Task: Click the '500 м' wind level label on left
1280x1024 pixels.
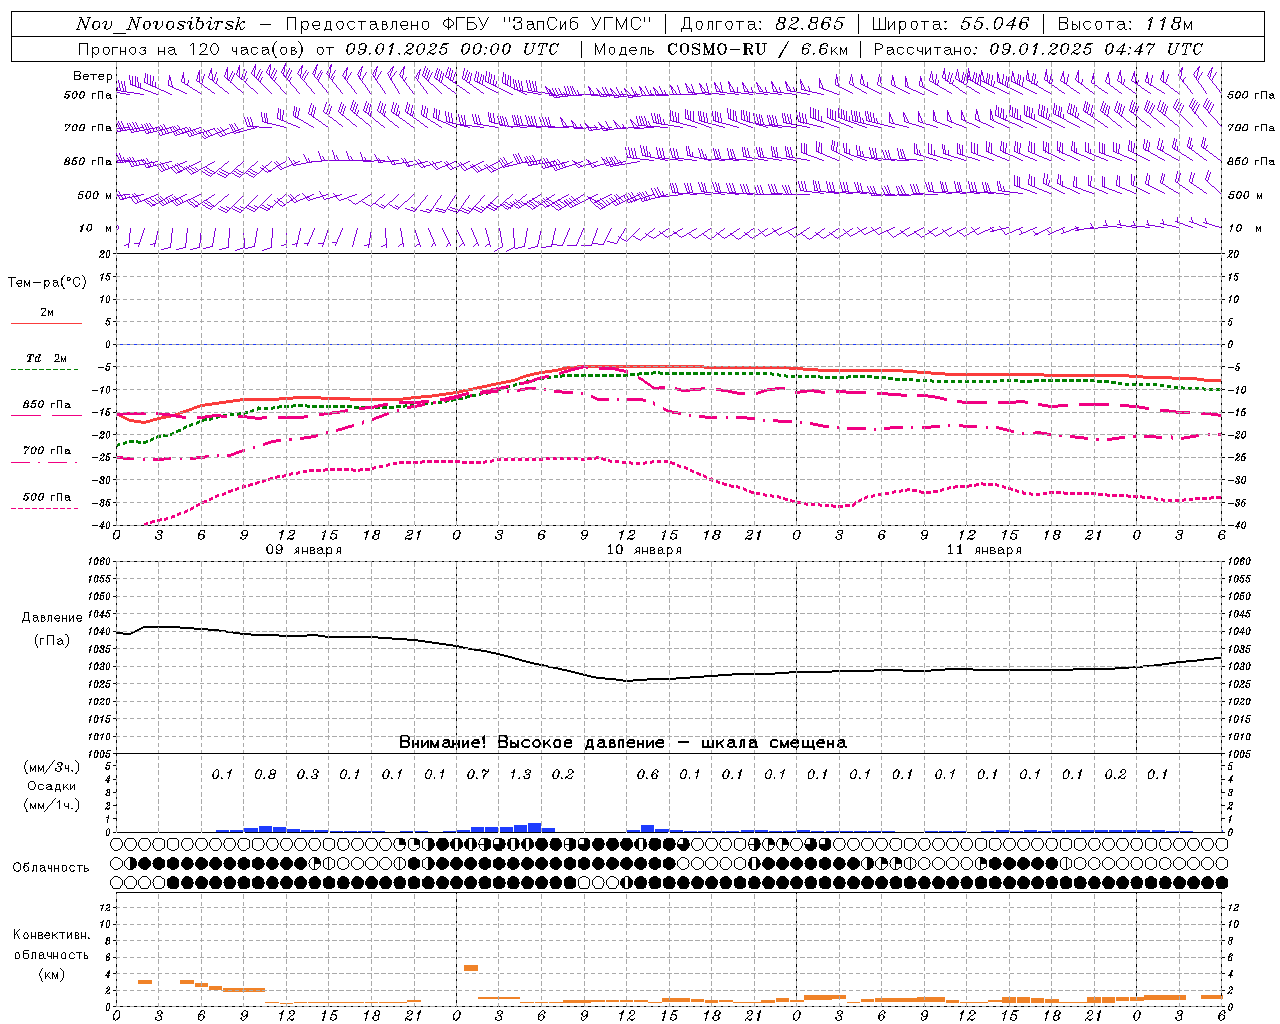Action: pyautogui.click(x=96, y=196)
